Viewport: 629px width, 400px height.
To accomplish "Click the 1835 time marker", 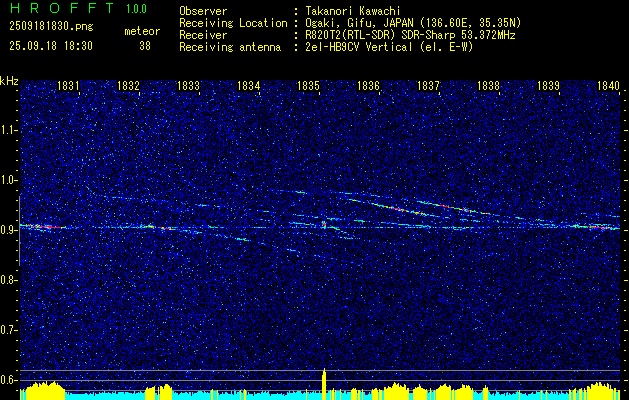I will click(308, 85).
